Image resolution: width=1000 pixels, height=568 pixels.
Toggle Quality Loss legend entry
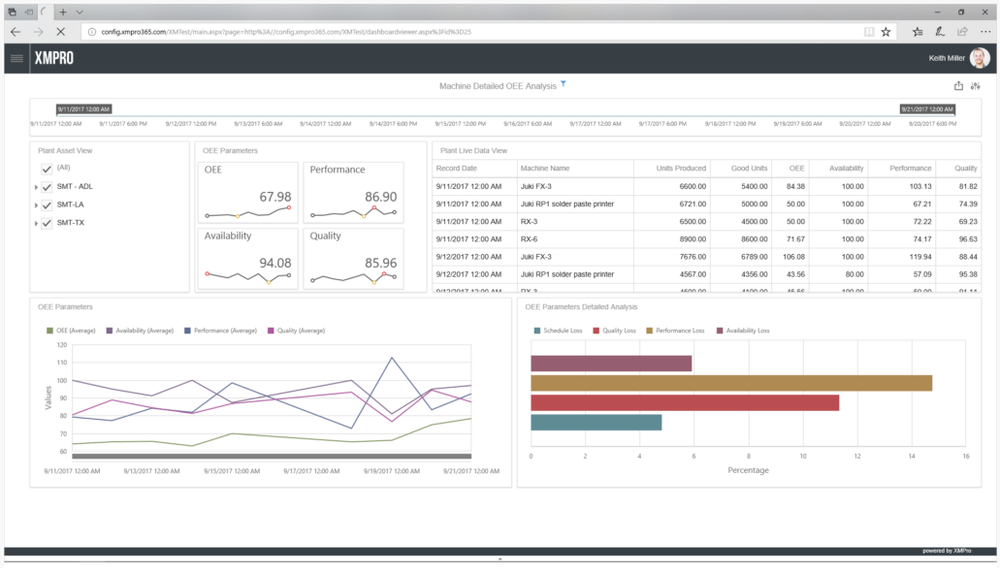tap(615, 331)
